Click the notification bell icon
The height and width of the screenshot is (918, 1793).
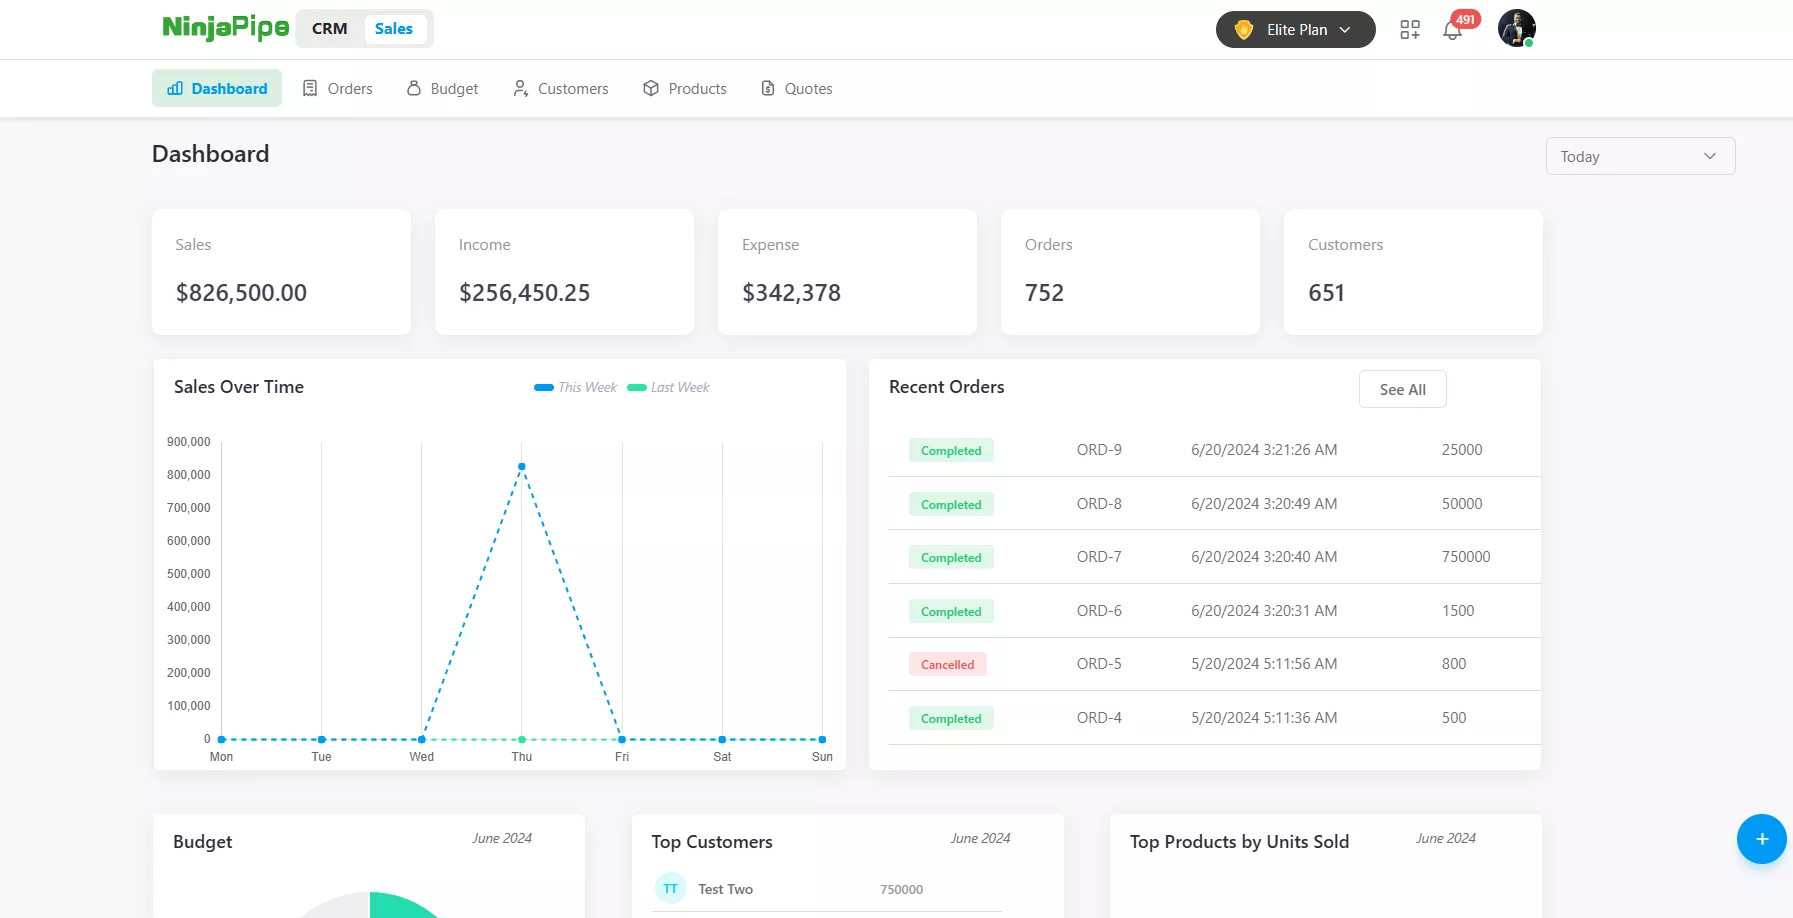coord(1452,31)
